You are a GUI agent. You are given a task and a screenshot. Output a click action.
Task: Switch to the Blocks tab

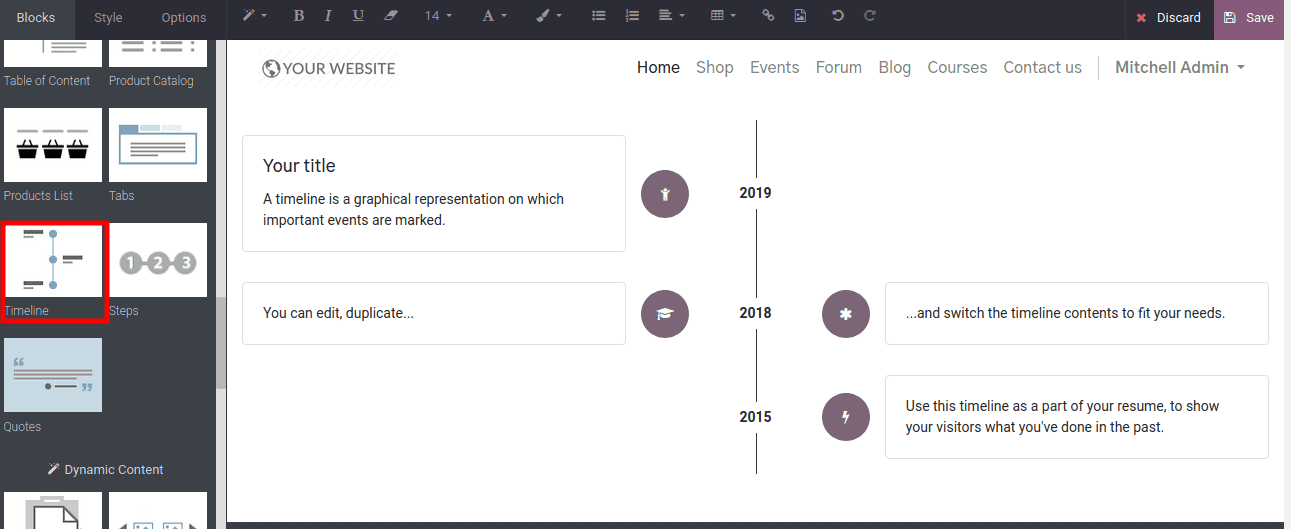tap(36, 18)
